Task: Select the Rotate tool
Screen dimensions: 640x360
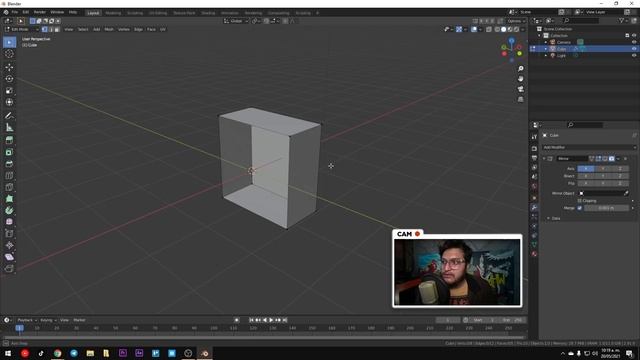Action: coord(9,79)
